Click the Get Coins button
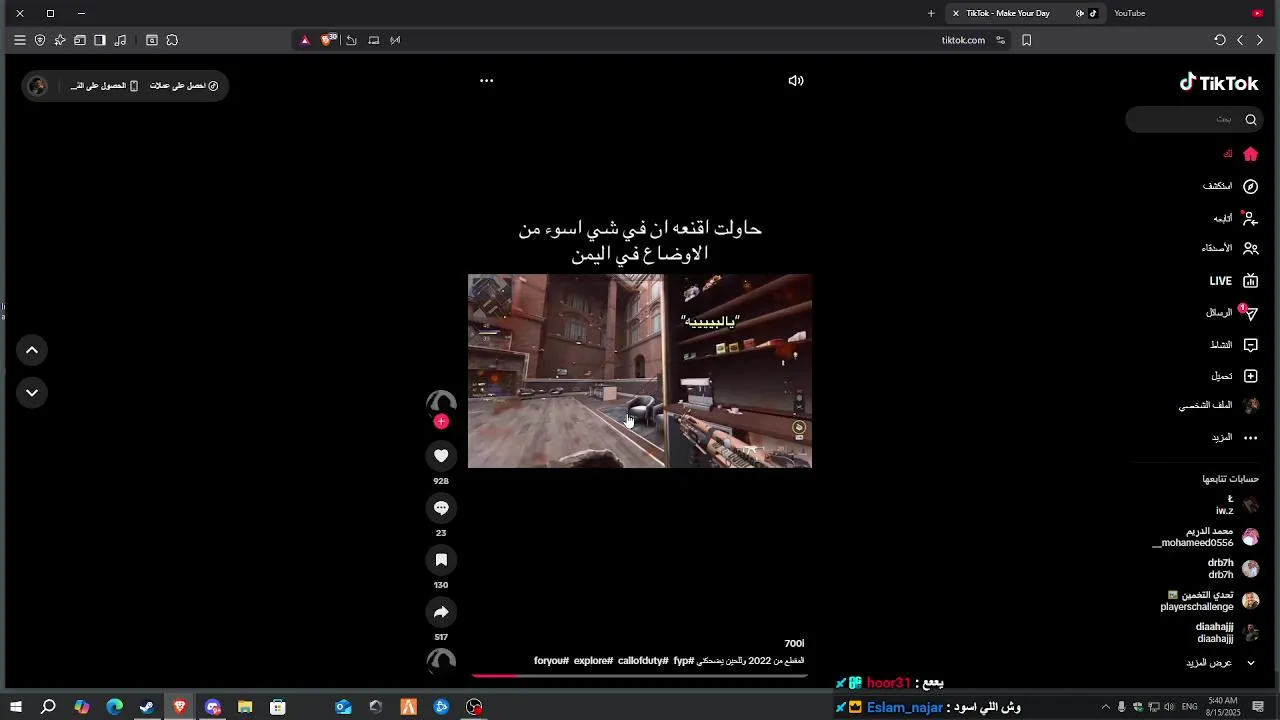This screenshot has height=720, width=1280. tap(184, 86)
